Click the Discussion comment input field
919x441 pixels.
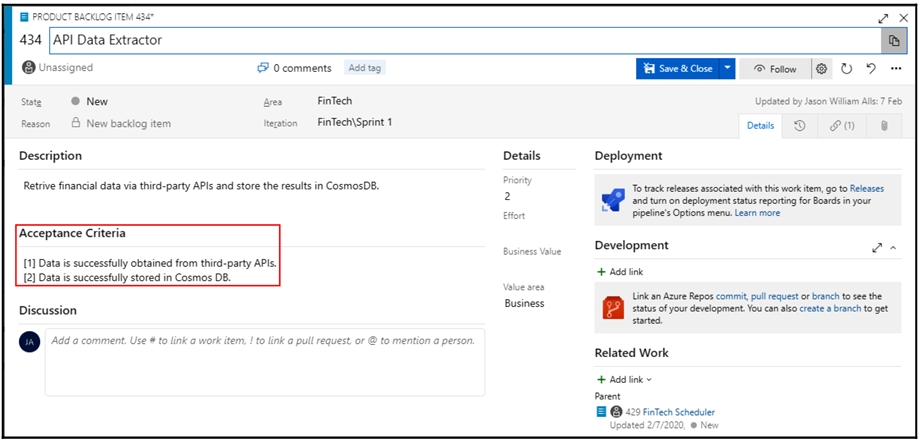point(264,360)
